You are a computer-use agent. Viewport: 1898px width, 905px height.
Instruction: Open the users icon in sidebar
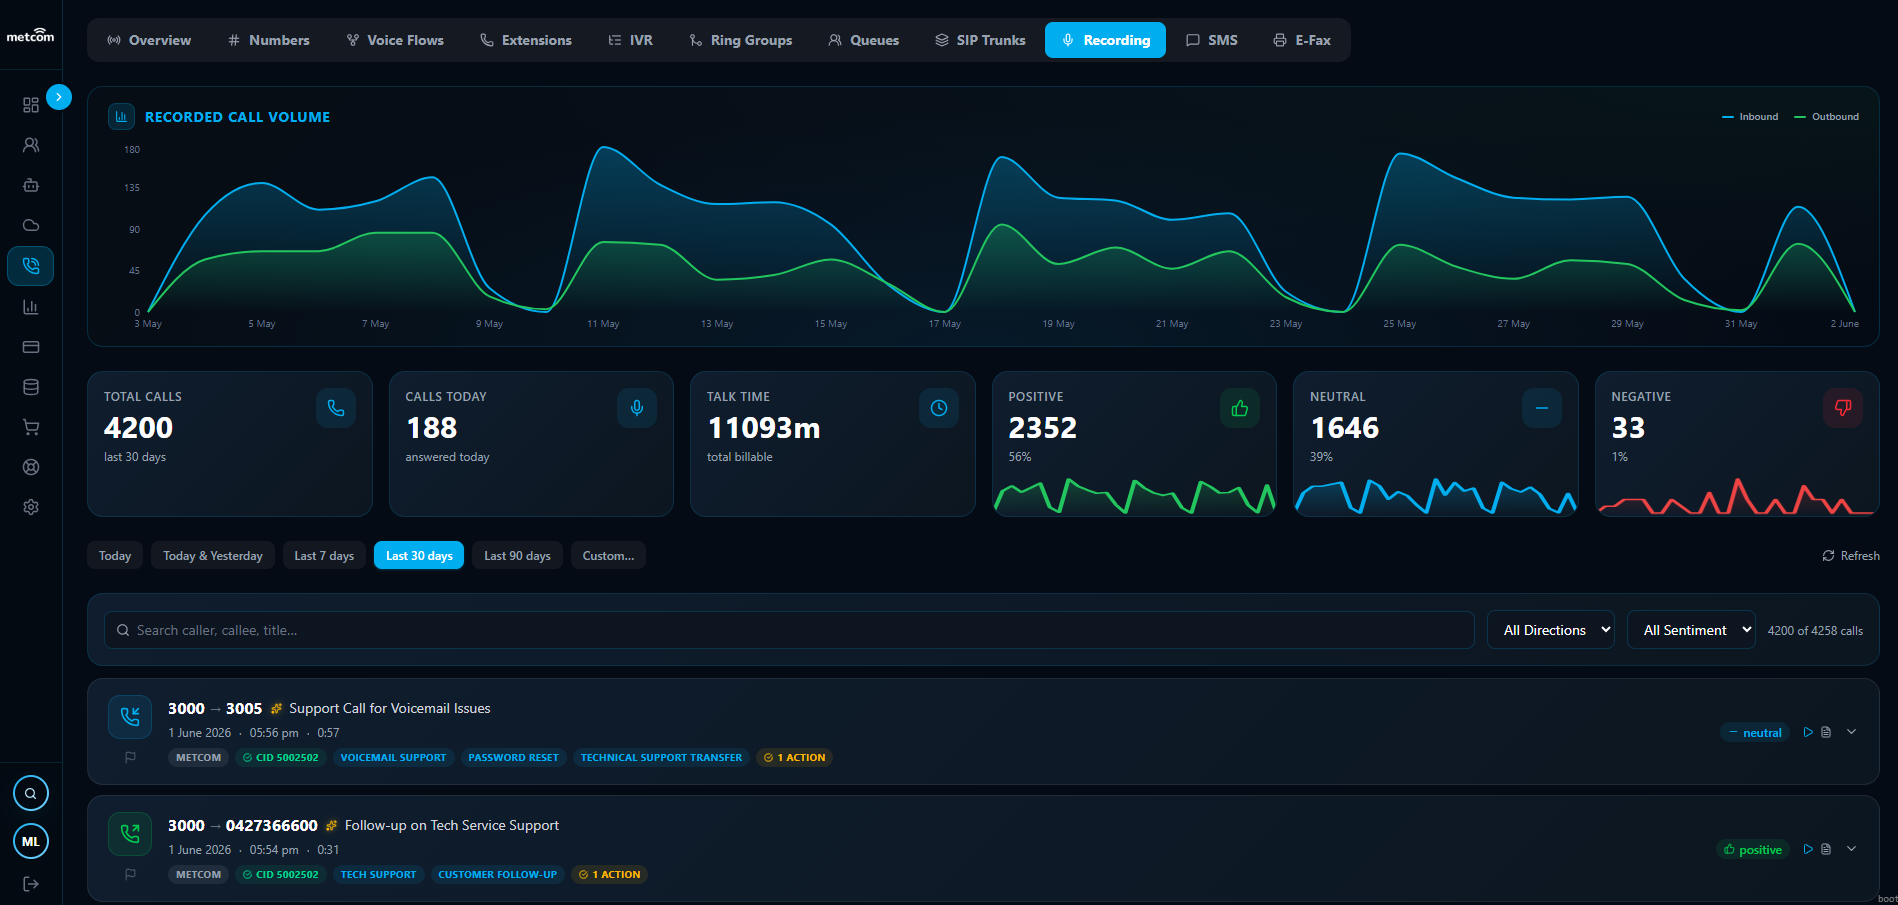click(31, 145)
